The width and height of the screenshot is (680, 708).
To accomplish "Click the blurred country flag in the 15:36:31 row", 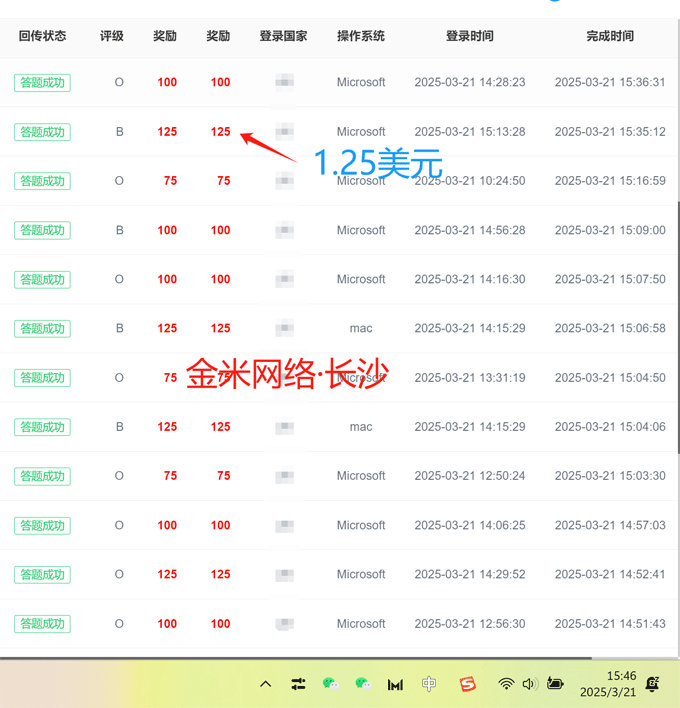I will click(284, 82).
